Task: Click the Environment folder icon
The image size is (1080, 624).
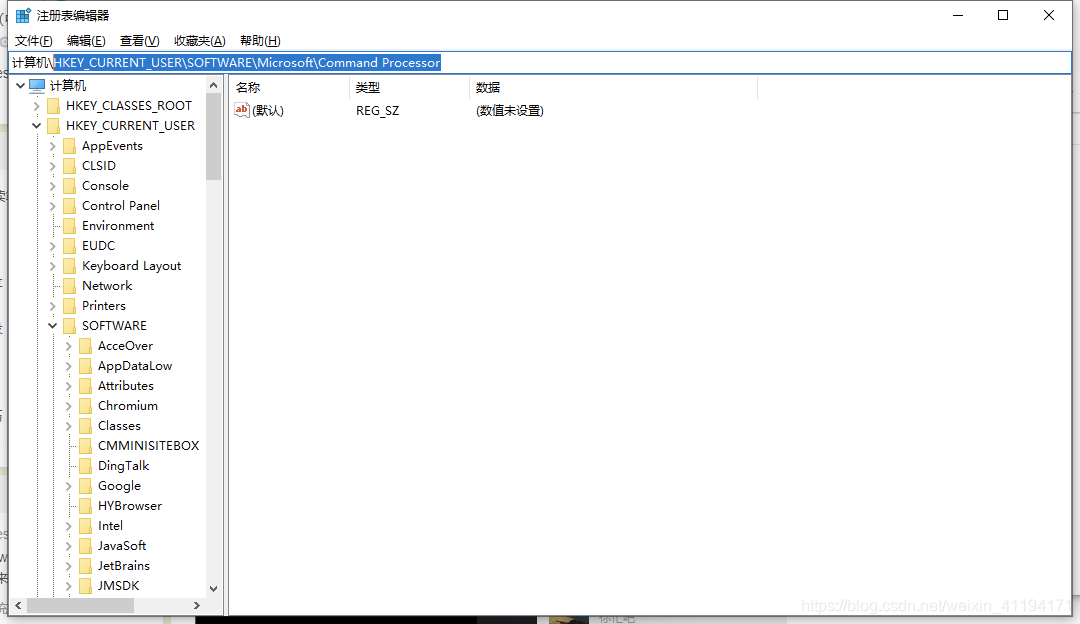Action: pos(69,226)
